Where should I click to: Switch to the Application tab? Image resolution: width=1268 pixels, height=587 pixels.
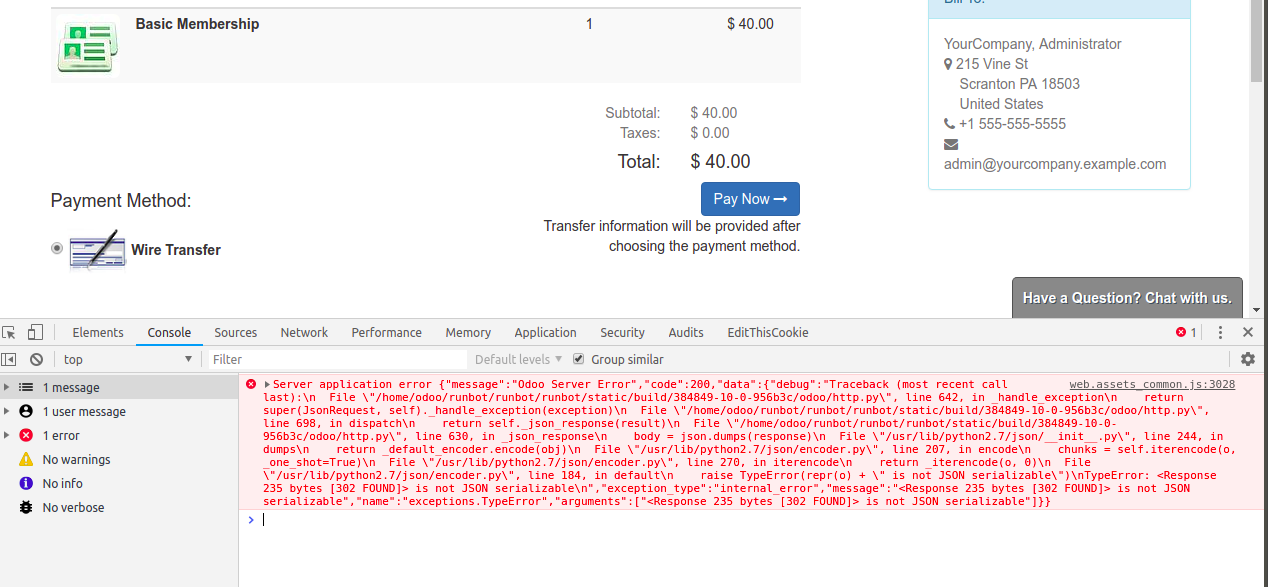click(545, 332)
